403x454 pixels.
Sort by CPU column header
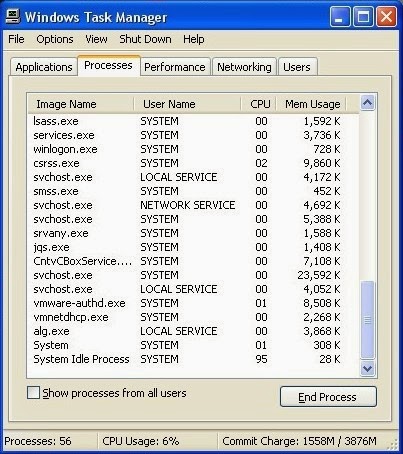[259, 104]
